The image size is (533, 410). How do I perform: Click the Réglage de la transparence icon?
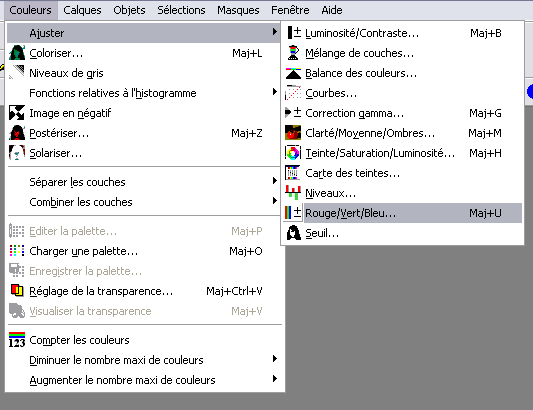17,291
